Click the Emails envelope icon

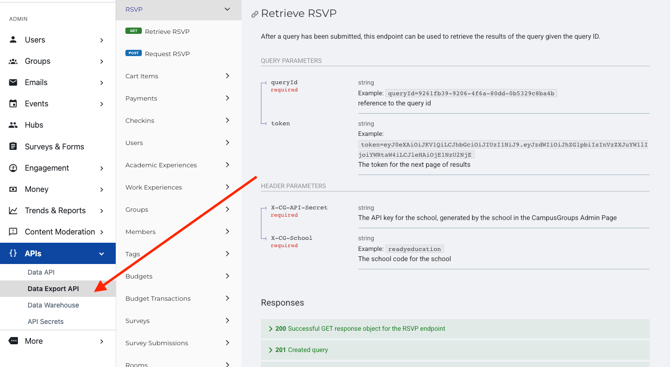(x=13, y=82)
